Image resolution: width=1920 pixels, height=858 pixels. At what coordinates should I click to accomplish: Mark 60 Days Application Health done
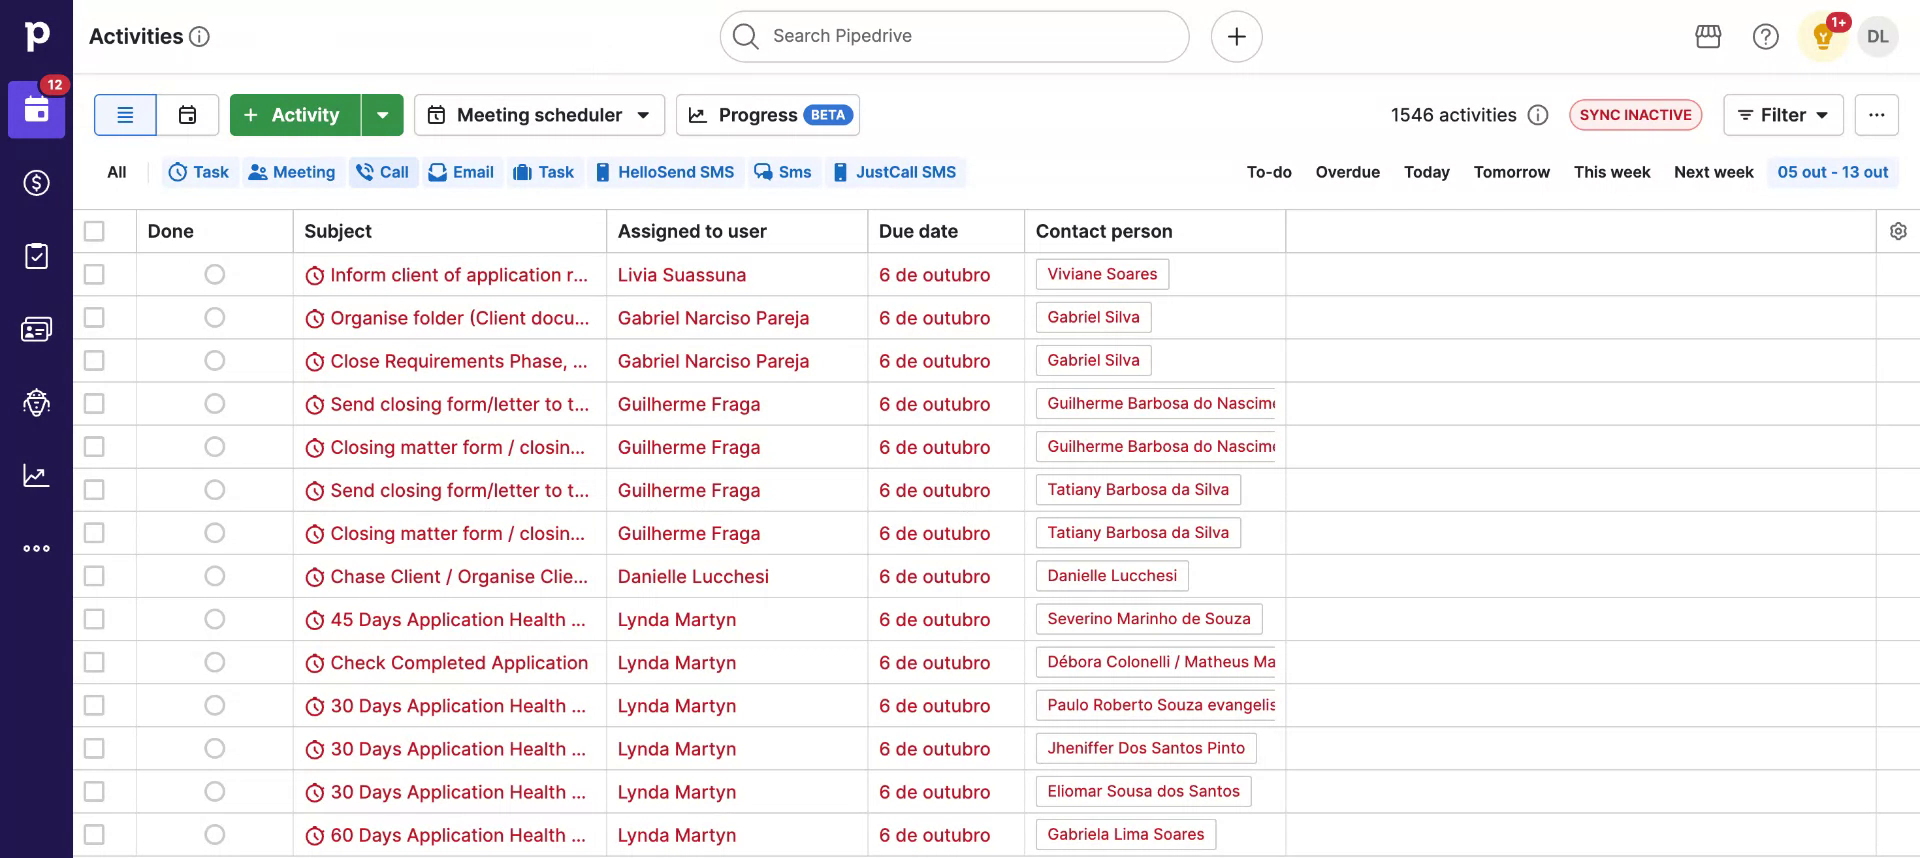(x=214, y=834)
